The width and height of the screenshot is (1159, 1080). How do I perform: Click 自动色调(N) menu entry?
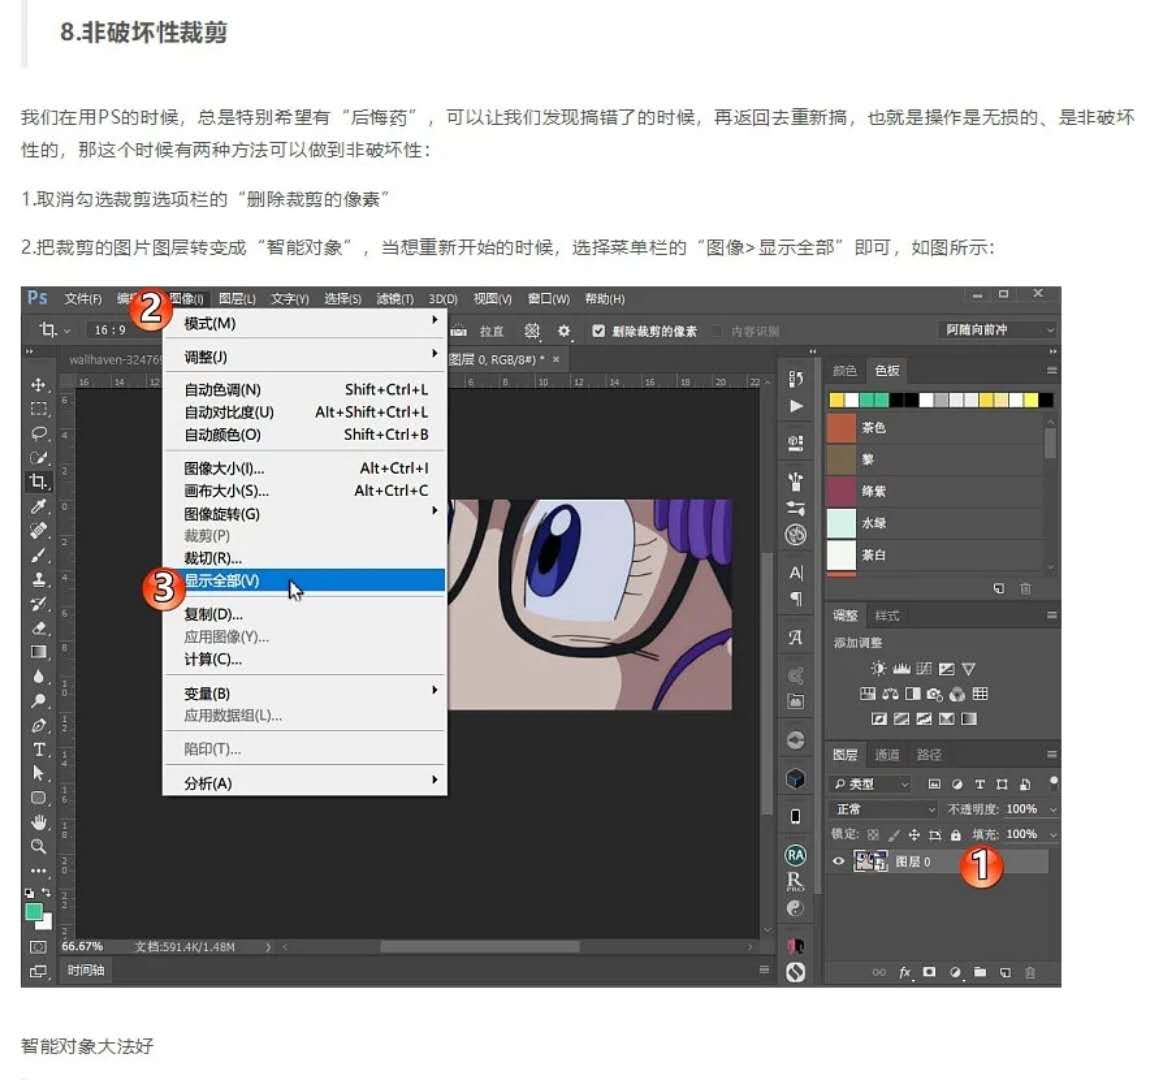[305, 390]
